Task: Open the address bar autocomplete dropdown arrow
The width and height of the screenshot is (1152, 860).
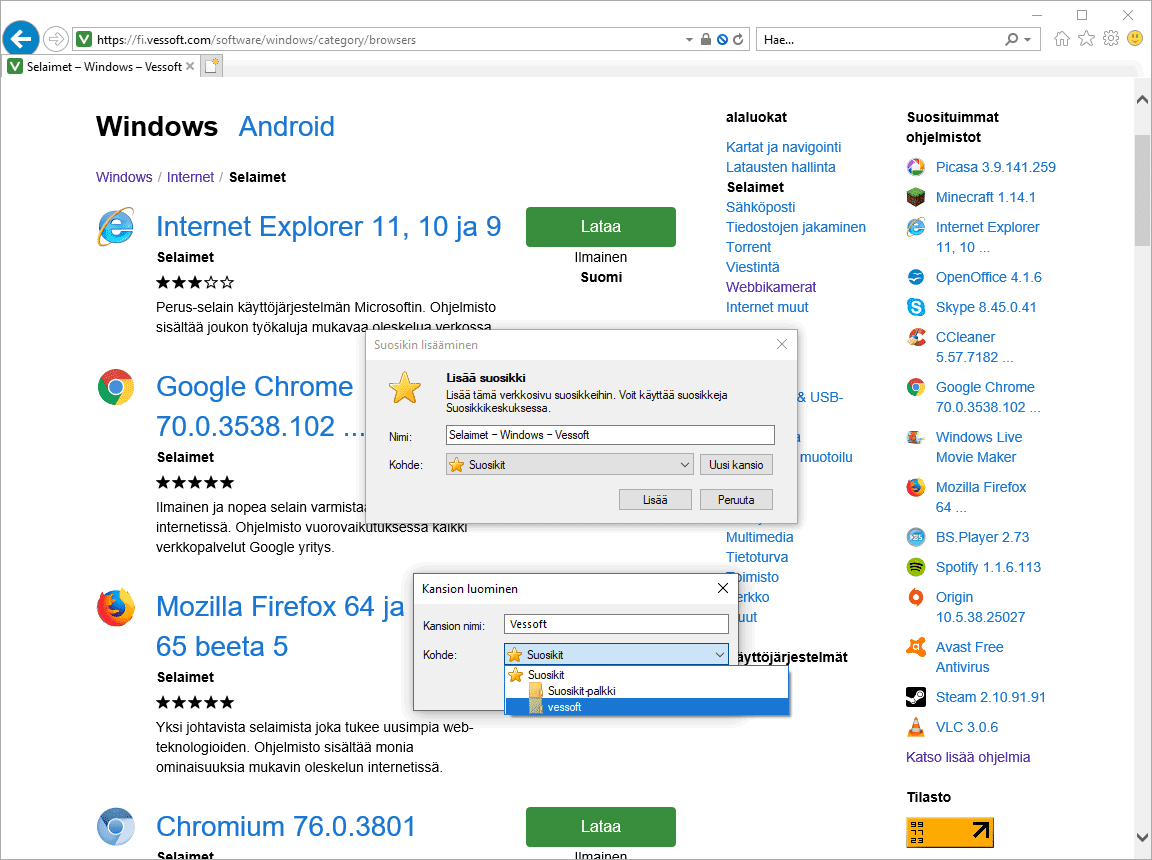Action: (x=689, y=40)
